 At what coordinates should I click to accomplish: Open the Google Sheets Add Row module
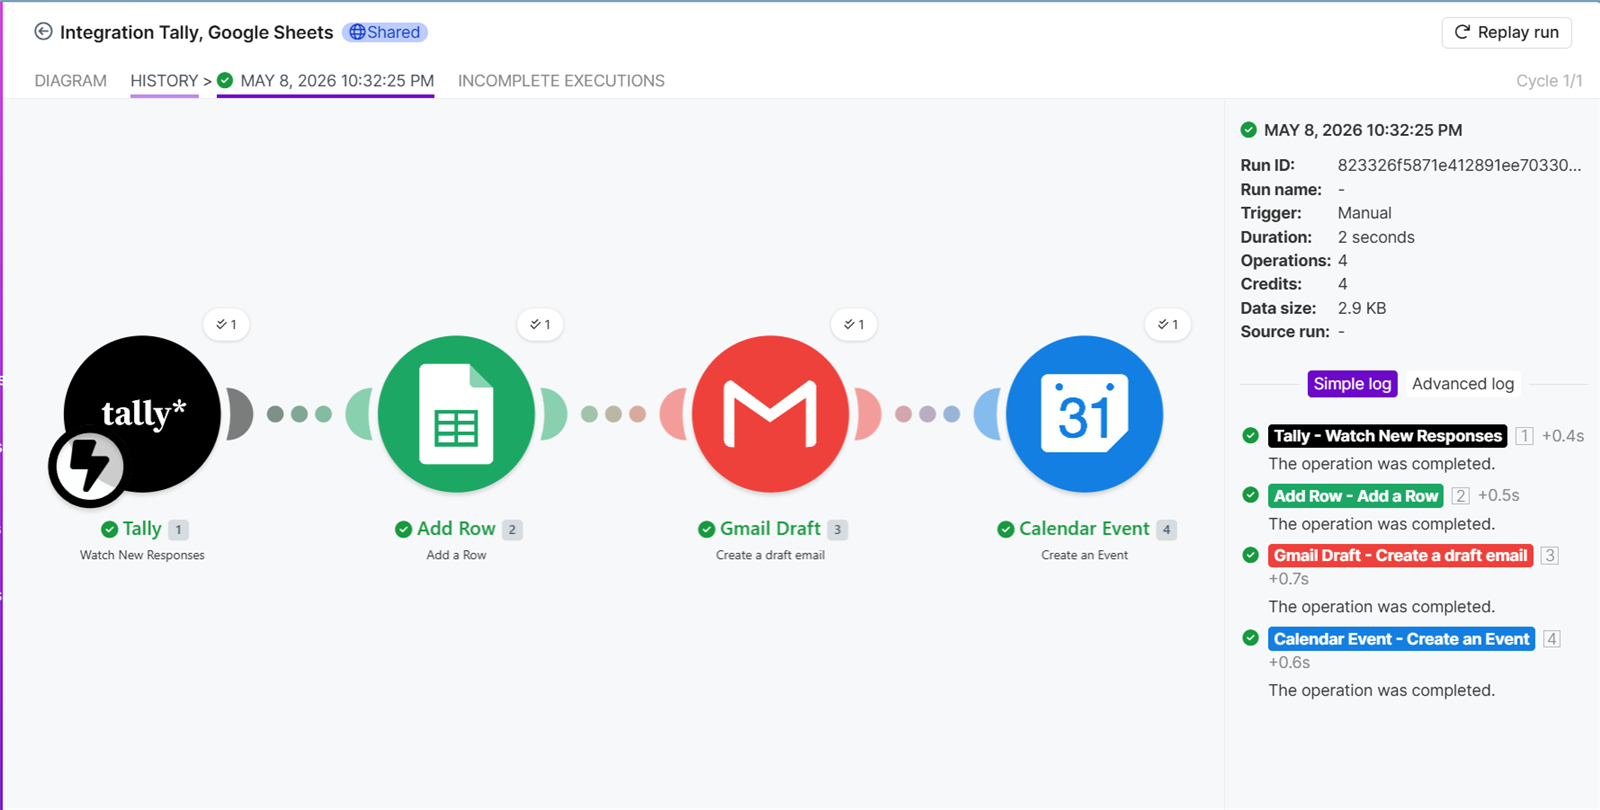click(456, 414)
